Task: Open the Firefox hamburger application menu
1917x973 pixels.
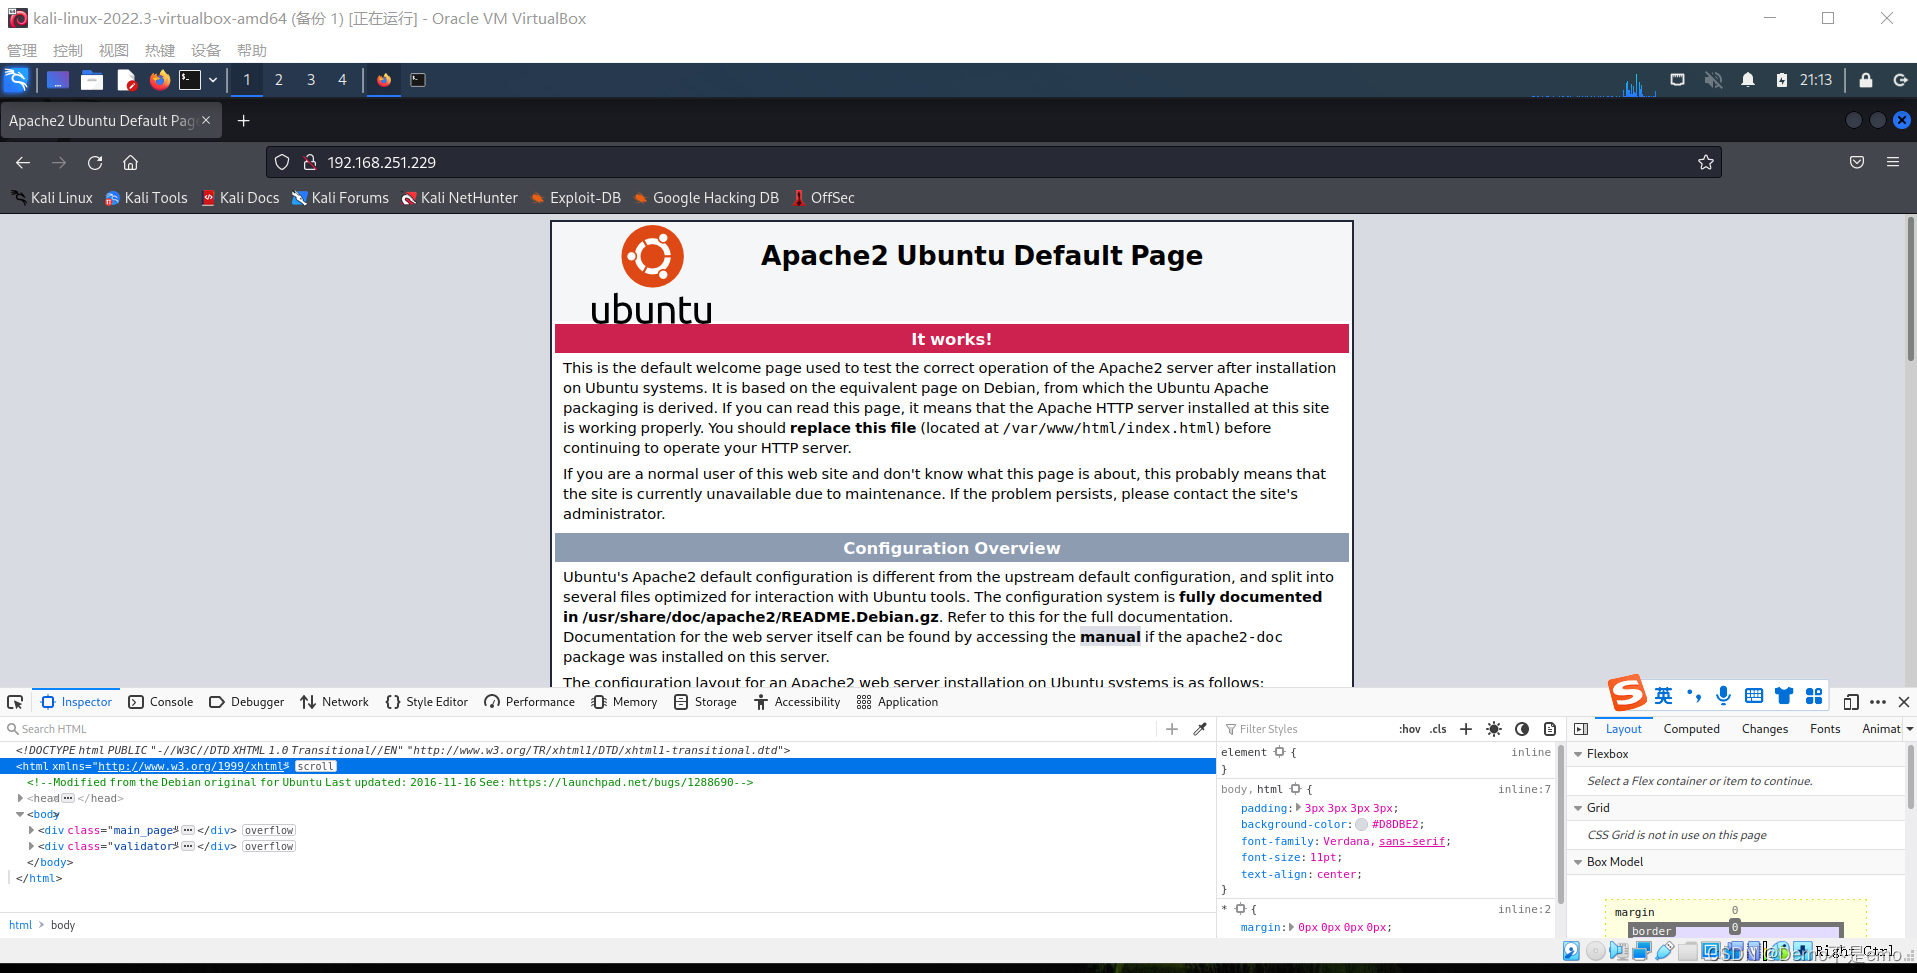Action: click(1893, 162)
